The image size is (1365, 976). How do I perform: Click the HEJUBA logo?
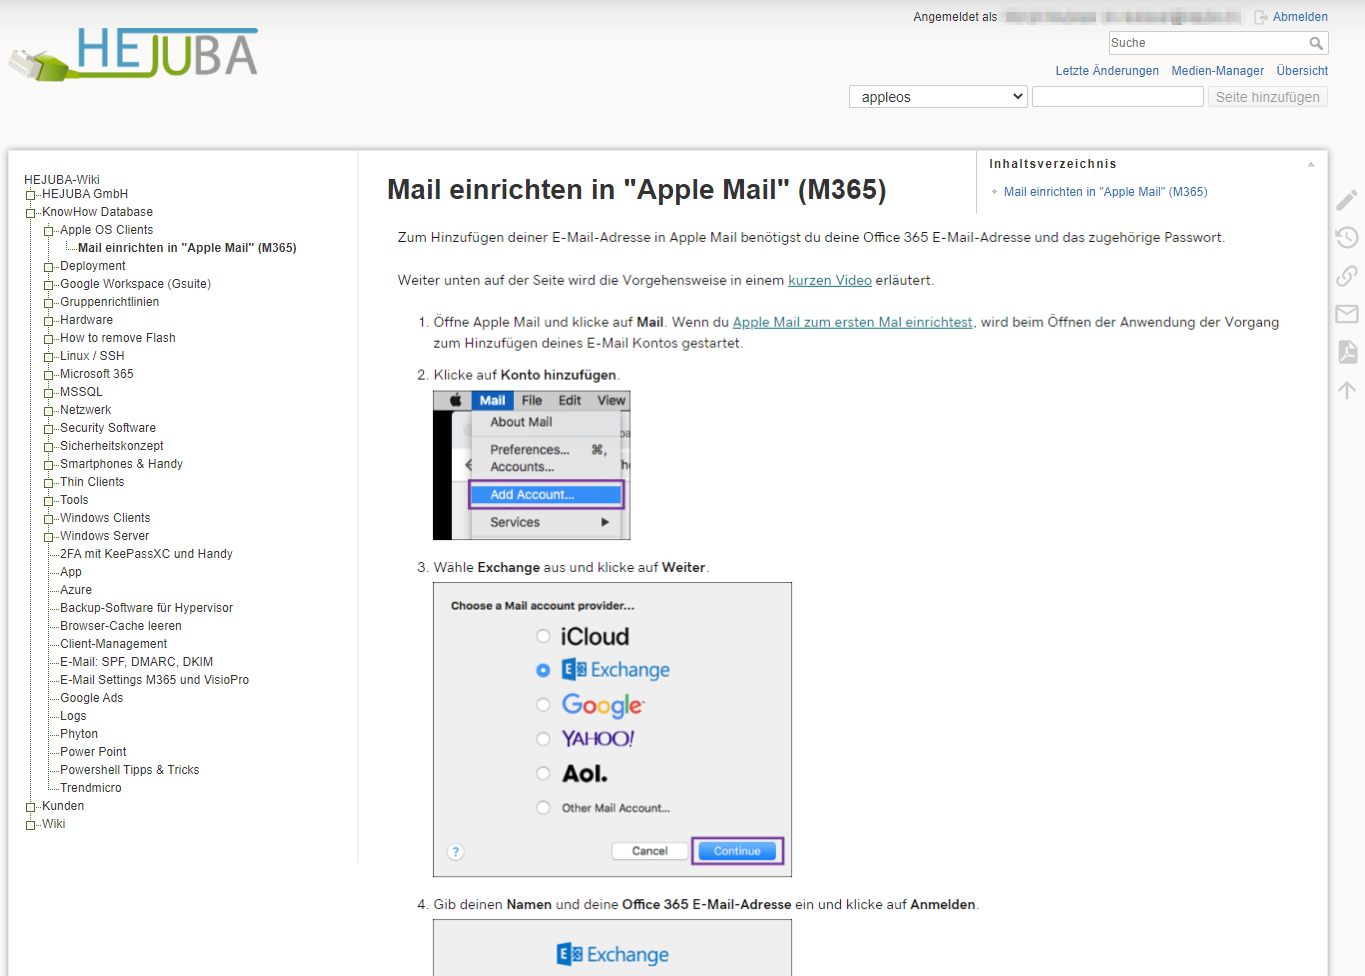coord(133,54)
